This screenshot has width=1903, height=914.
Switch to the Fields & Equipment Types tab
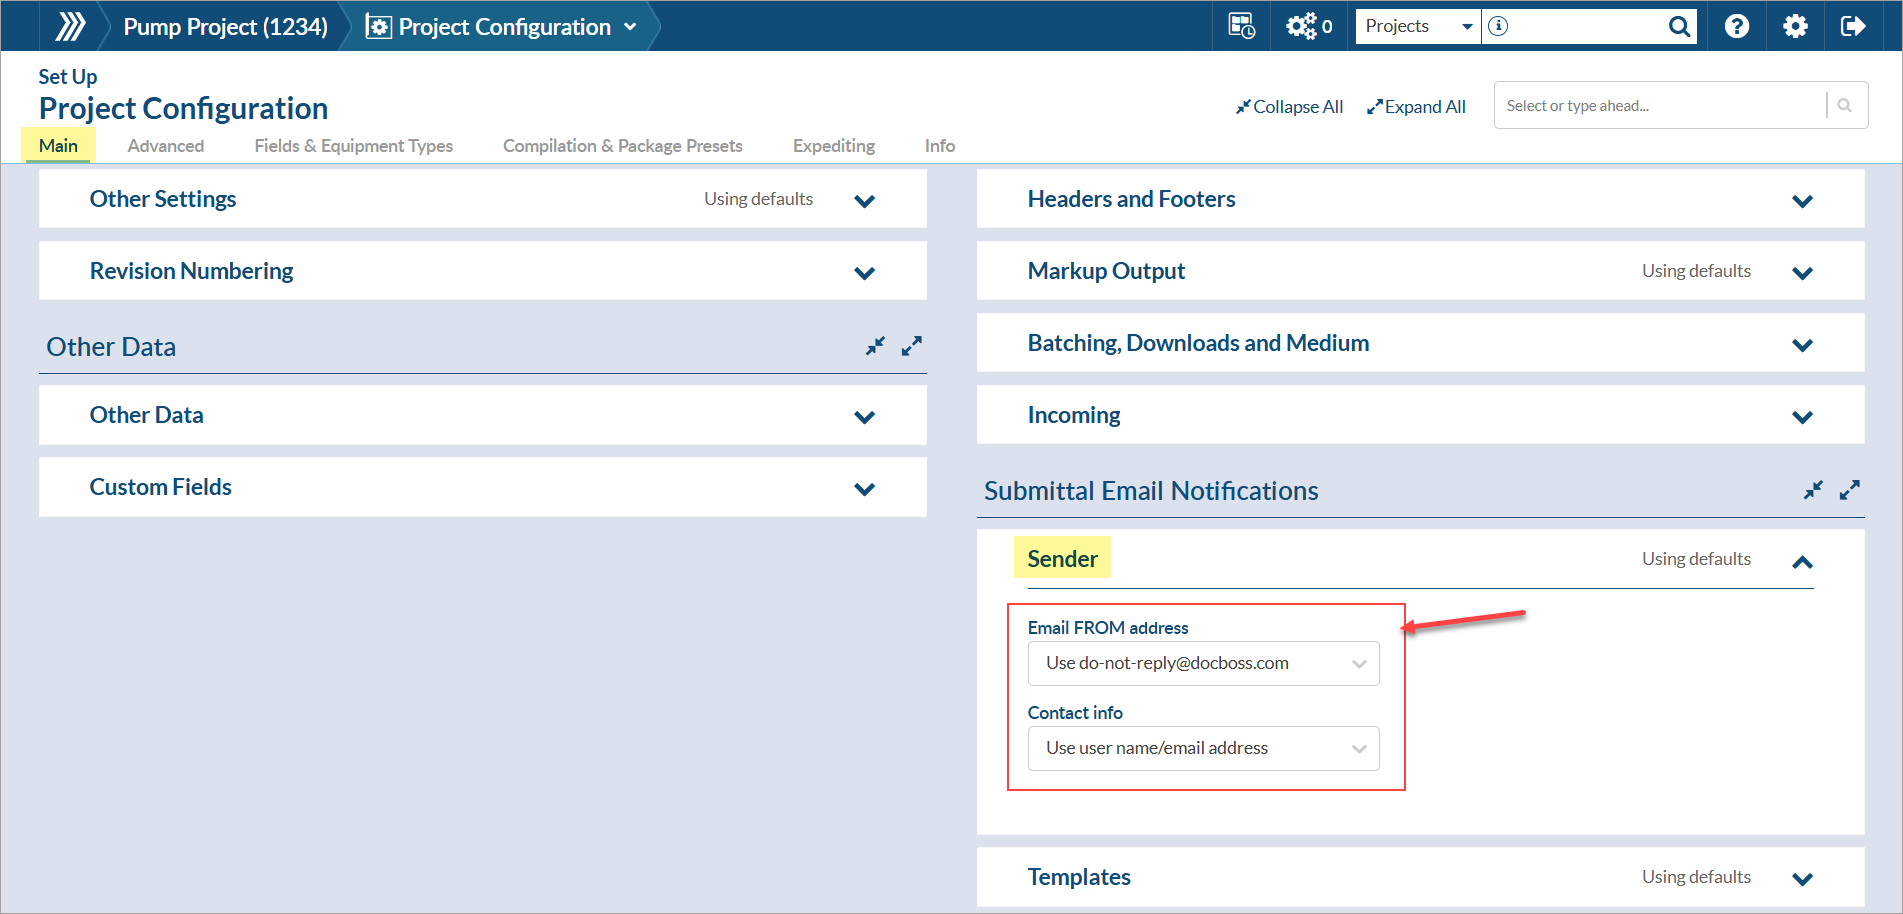click(x=353, y=146)
